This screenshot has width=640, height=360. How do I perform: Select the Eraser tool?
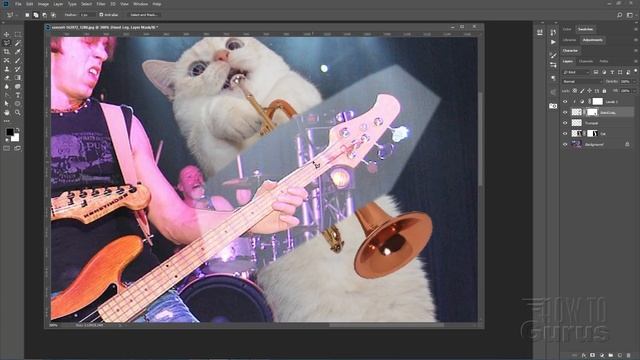click(7, 78)
